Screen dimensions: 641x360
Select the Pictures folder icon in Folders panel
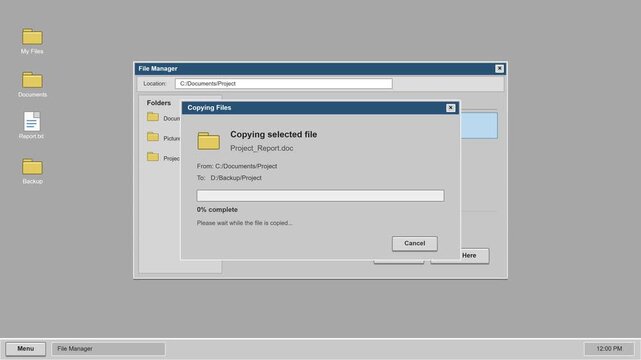point(153,137)
